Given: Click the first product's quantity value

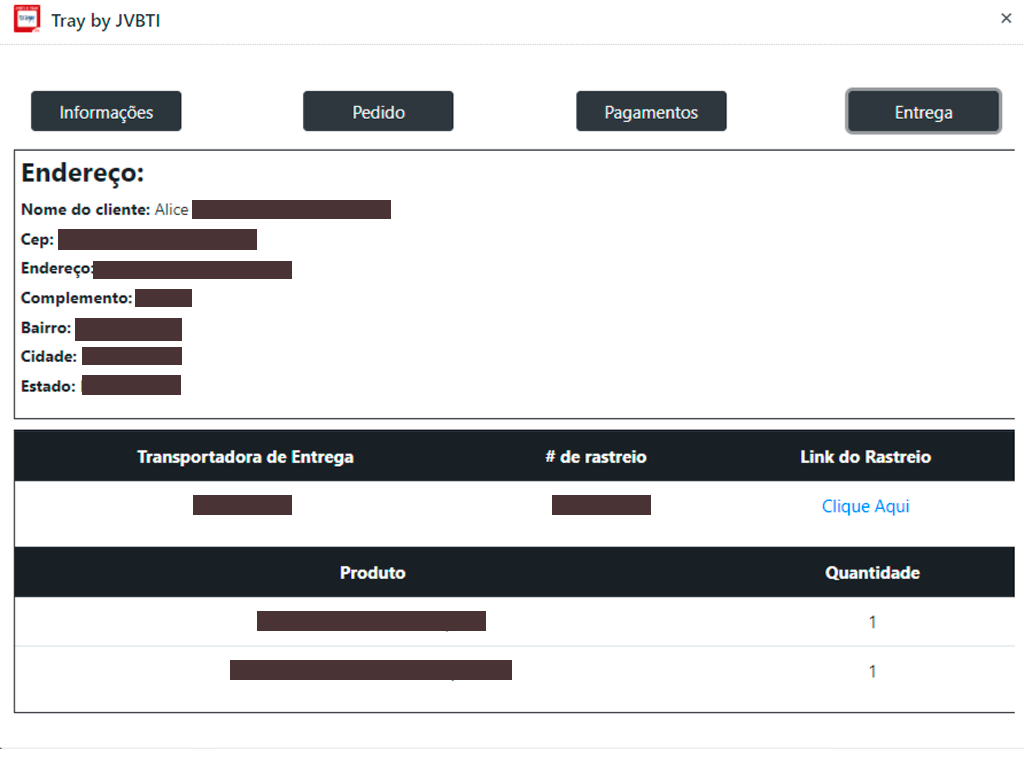Looking at the screenshot, I should click(x=872, y=622).
